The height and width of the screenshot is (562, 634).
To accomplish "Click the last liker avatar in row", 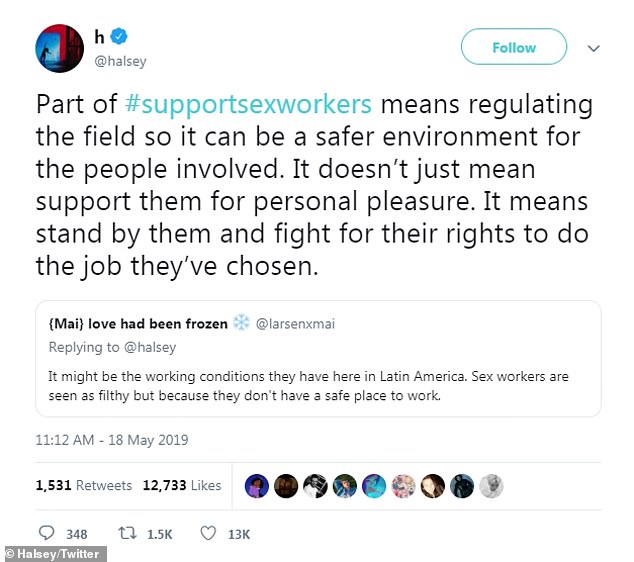I will coord(491,486).
